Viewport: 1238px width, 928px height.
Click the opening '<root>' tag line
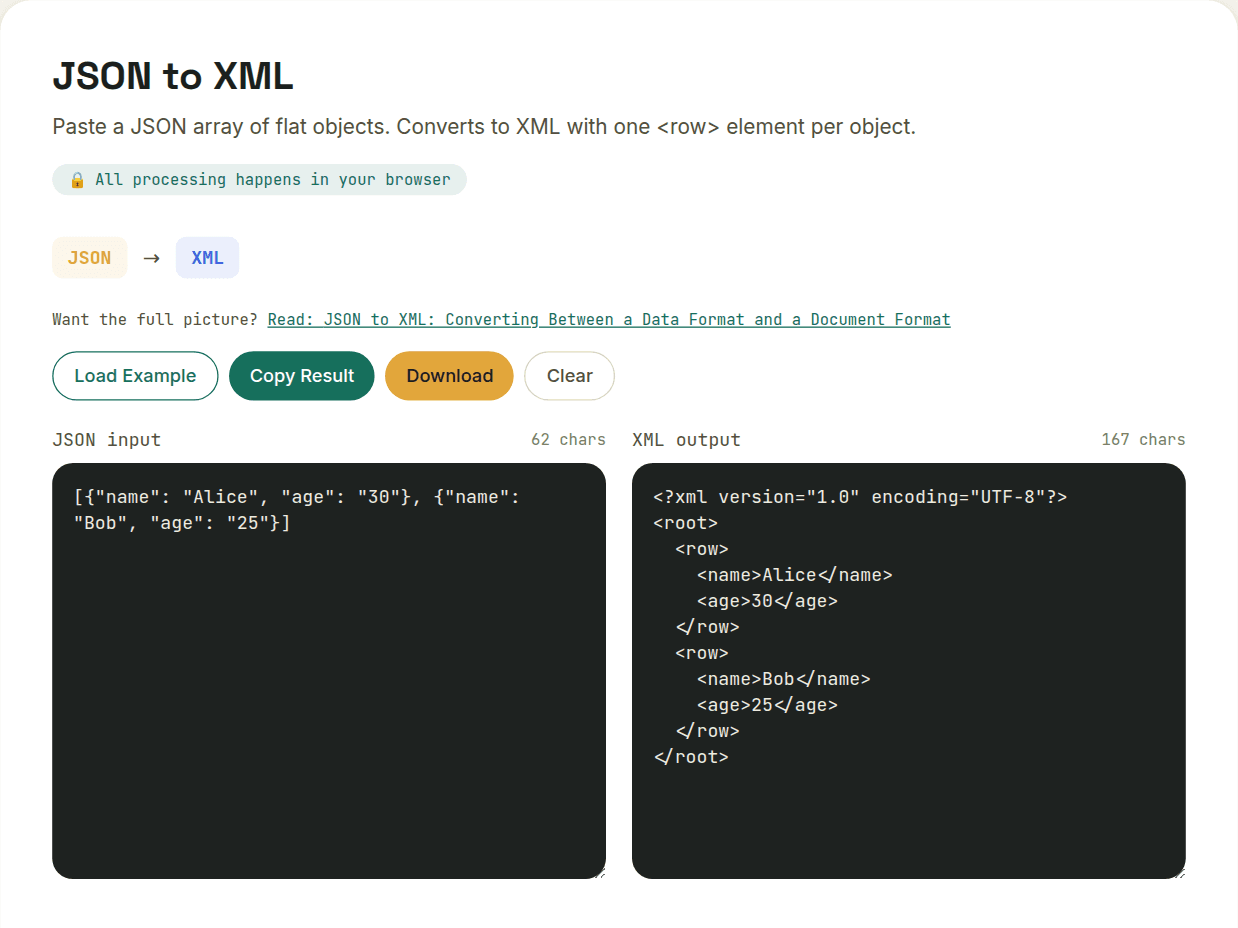point(686,523)
